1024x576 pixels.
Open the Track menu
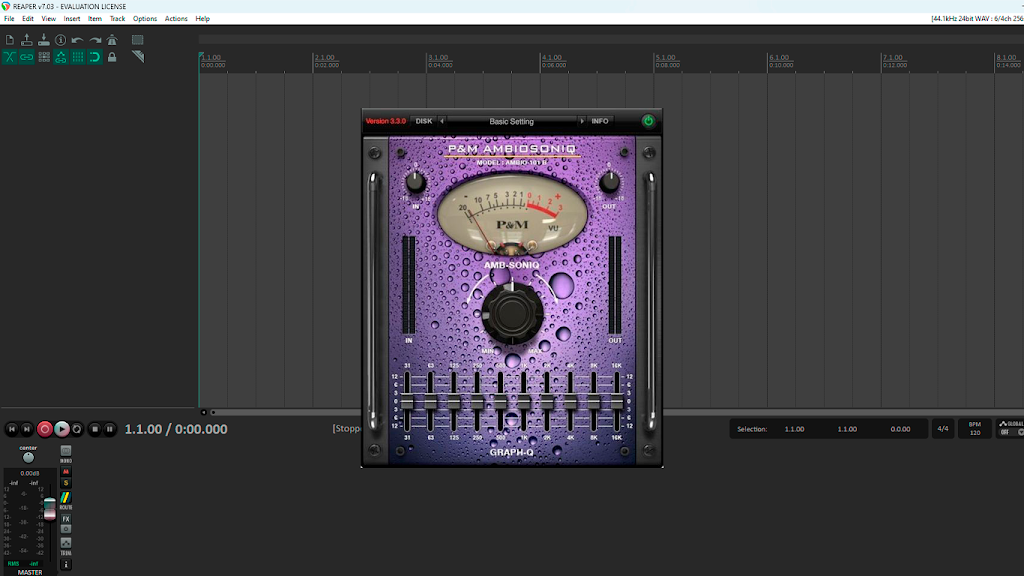click(117, 18)
